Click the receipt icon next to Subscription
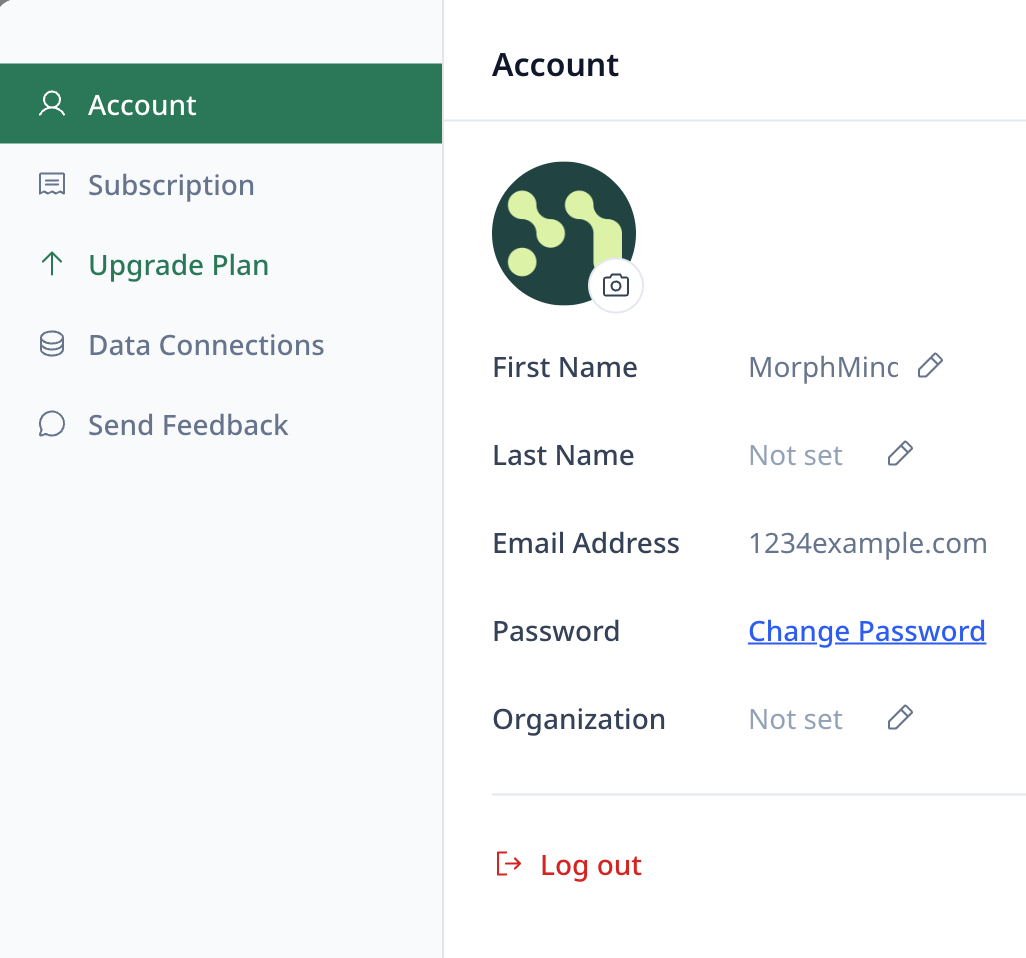This screenshot has width=1026, height=958. coord(52,185)
